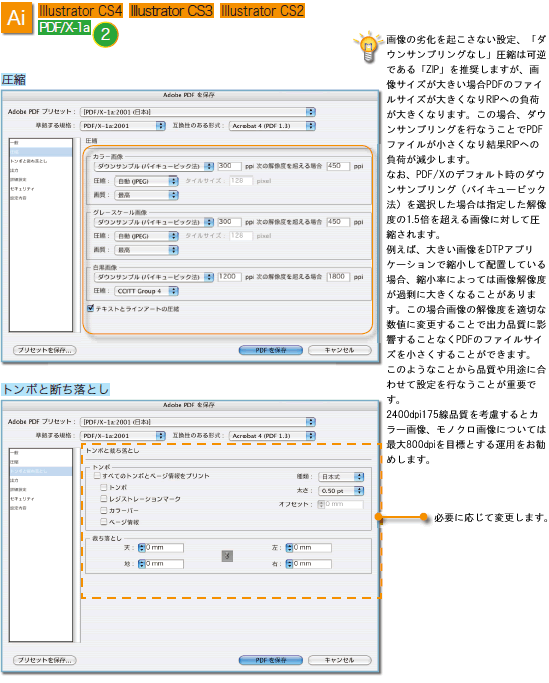Click the 天 bleed stepper arrows

[x=141, y=548]
